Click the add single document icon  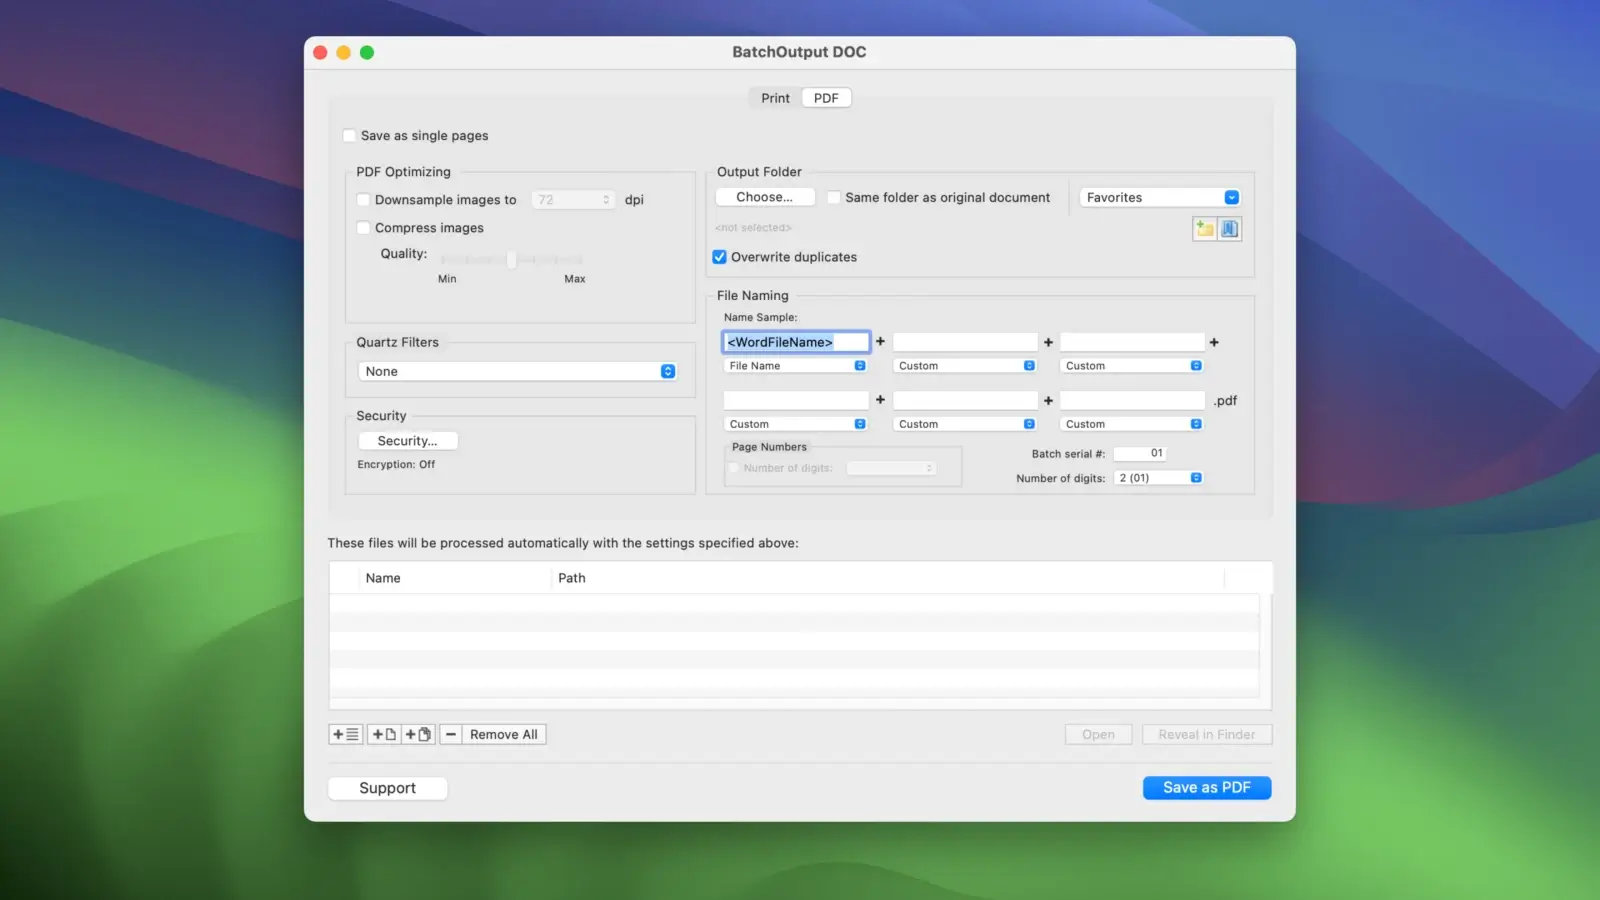(x=384, y=734)
